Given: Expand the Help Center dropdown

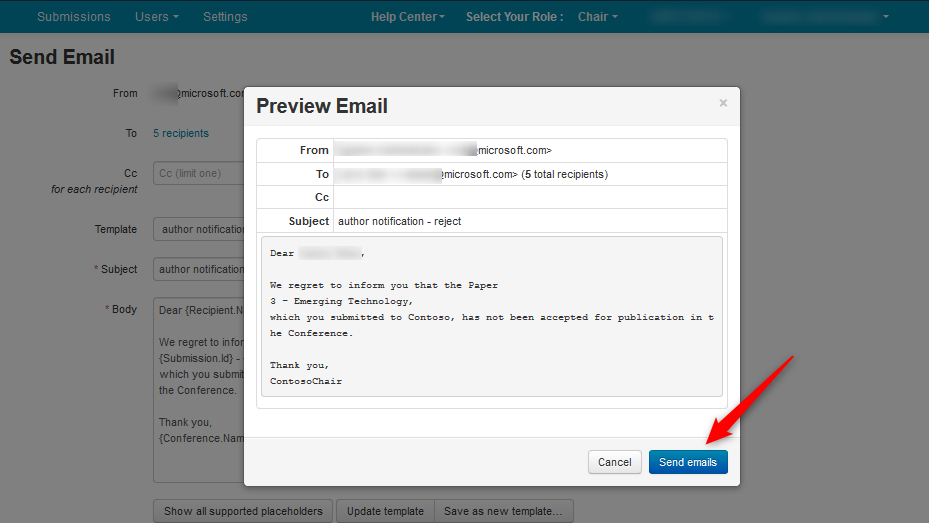Looking at the screenshot, I should [x=407, y=17].
